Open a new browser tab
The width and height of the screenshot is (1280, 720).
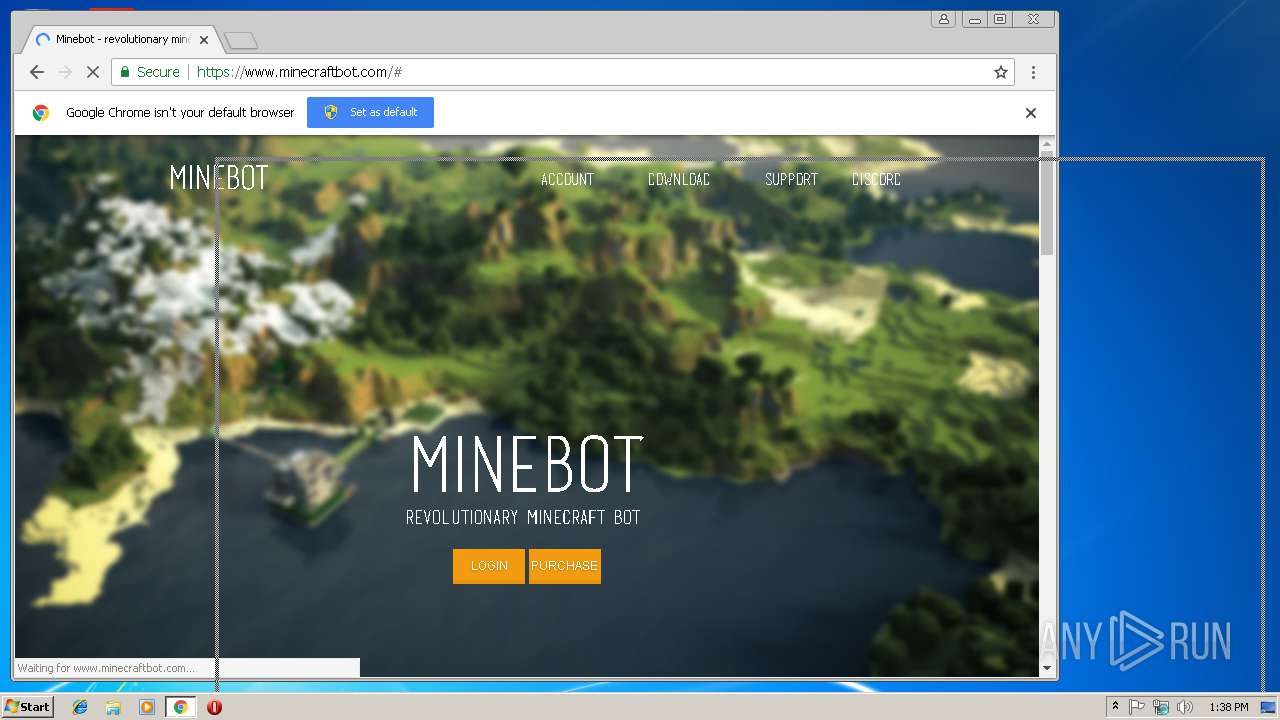click(241, 40)
